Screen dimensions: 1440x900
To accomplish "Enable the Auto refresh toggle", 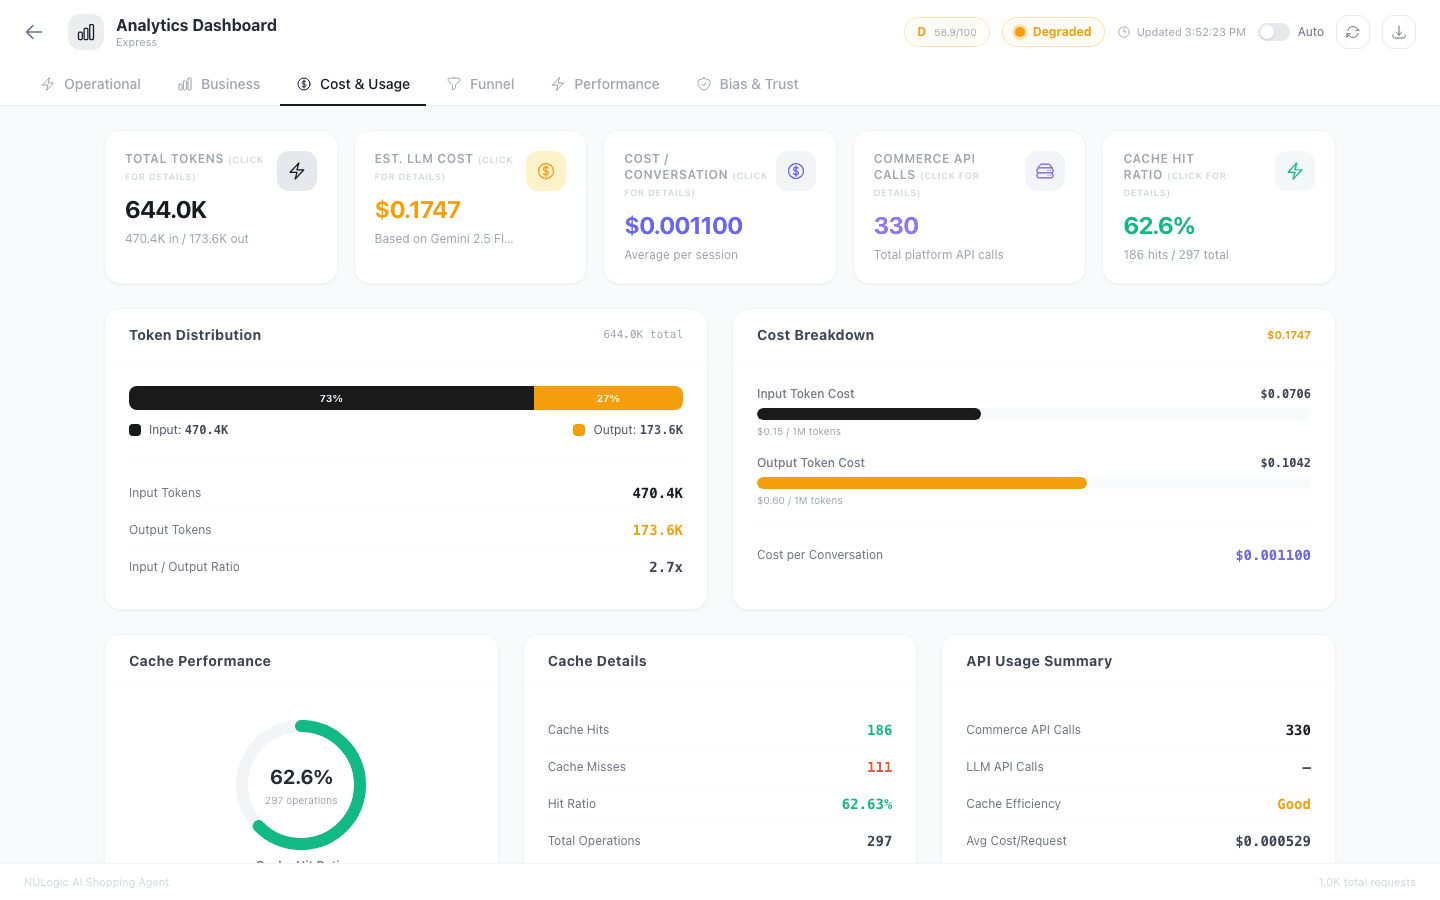I will 1273,32.
